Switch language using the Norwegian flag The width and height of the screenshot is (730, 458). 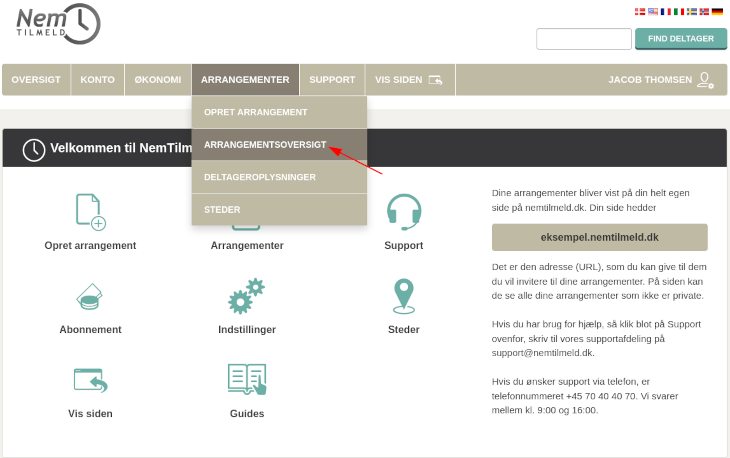point(704,12)
